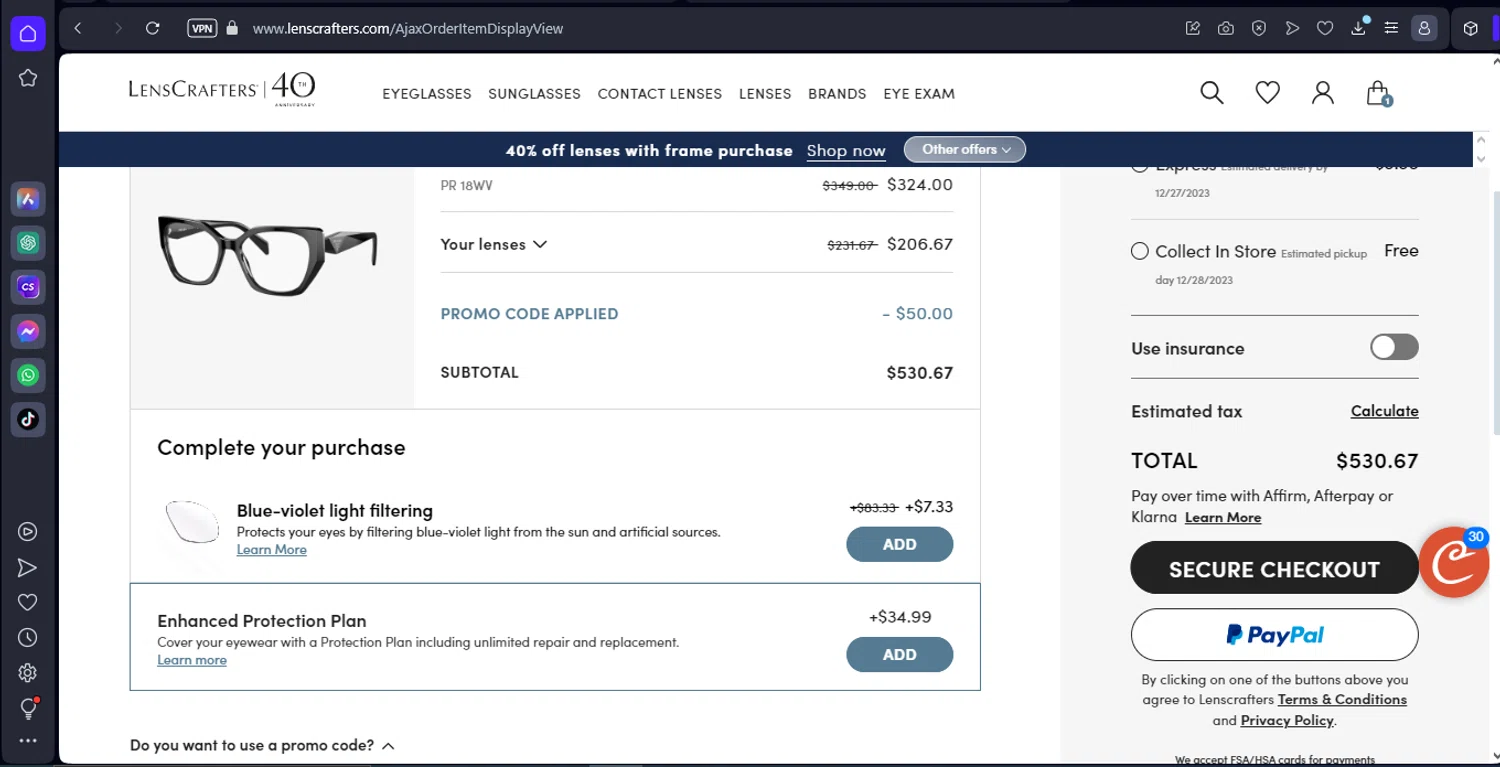This screenshot has height=767, width=1500.
Task: Open Opera settings gear icon
Action: pyautogui.click(x=28, y=673)
